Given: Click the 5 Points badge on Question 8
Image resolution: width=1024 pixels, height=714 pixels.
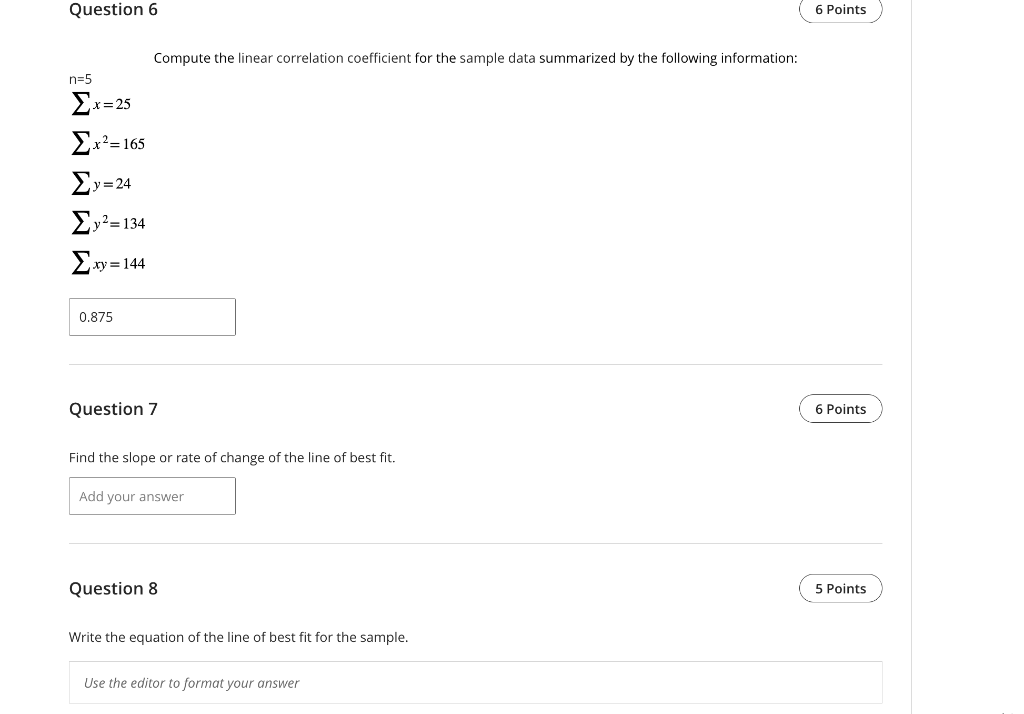Looking at the screenshot, I should [x=840, y=588].
